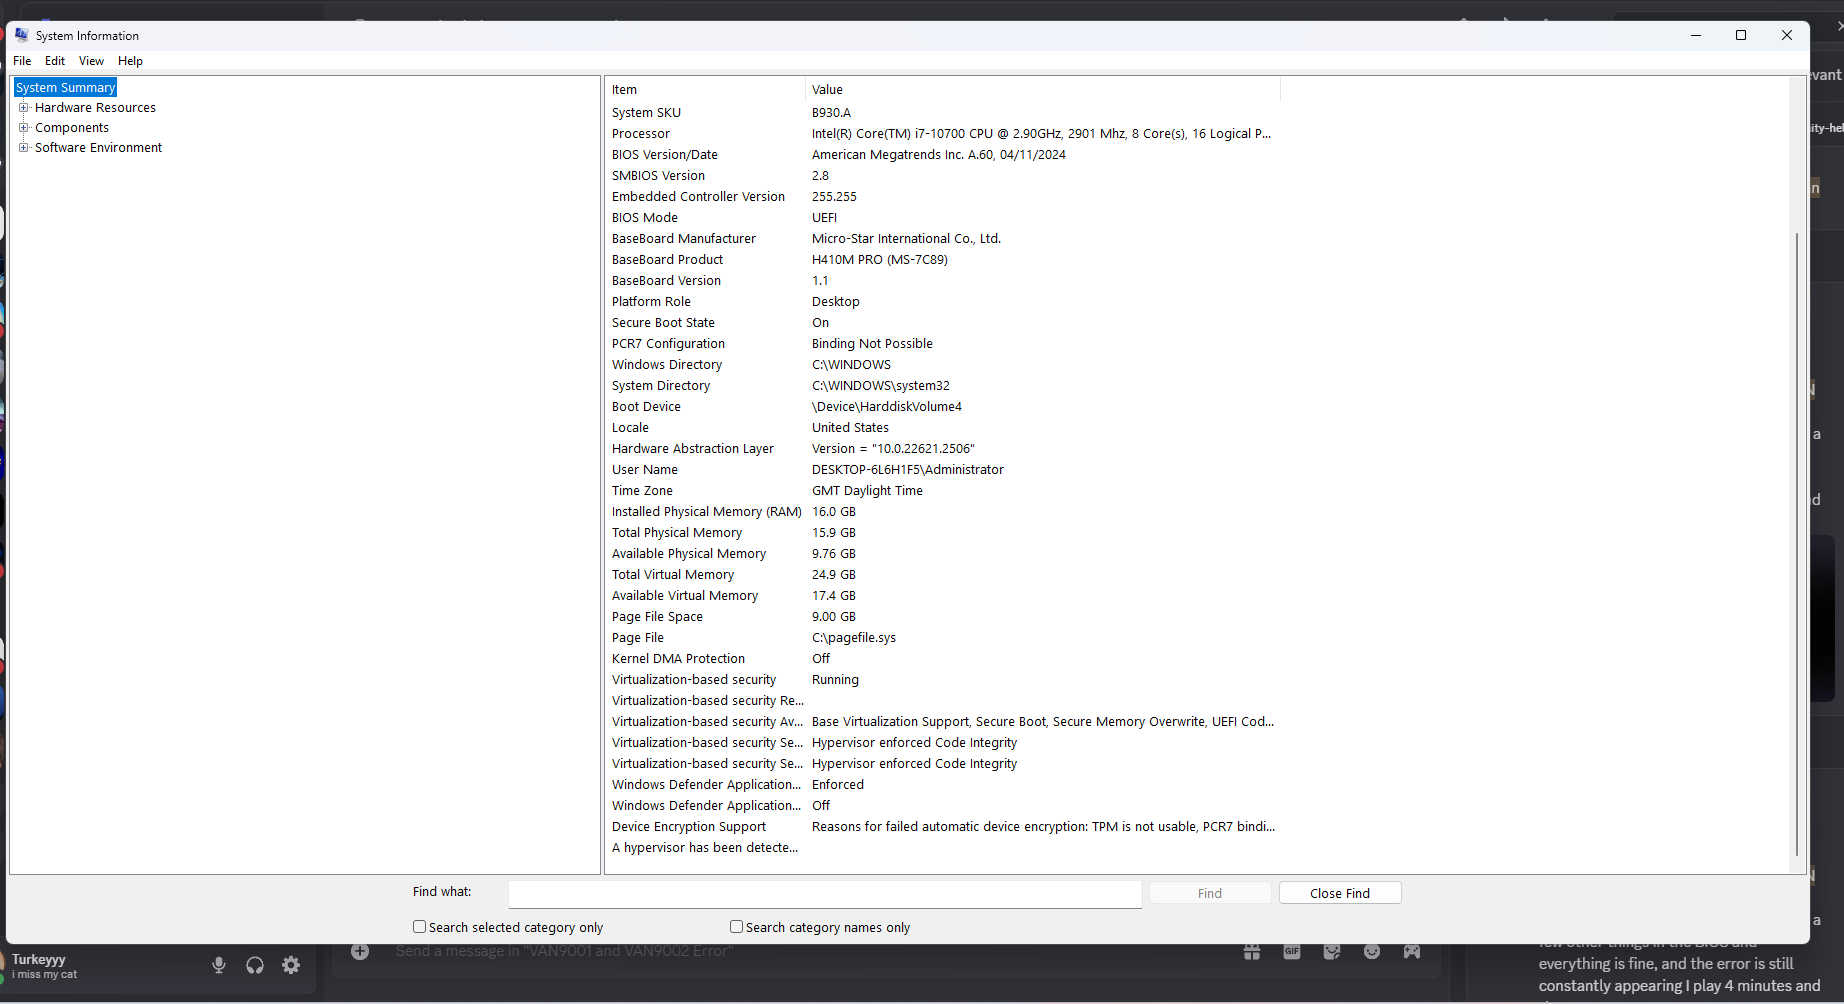Select the SMBIOS Version row
1844x1004 pixels.
[942, 176]
